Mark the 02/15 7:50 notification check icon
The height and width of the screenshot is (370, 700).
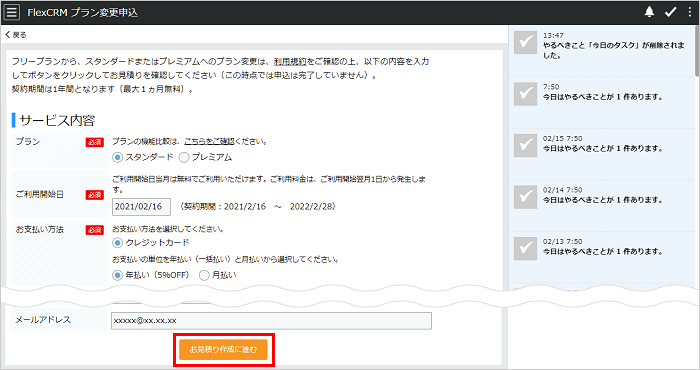pos(525,146)
